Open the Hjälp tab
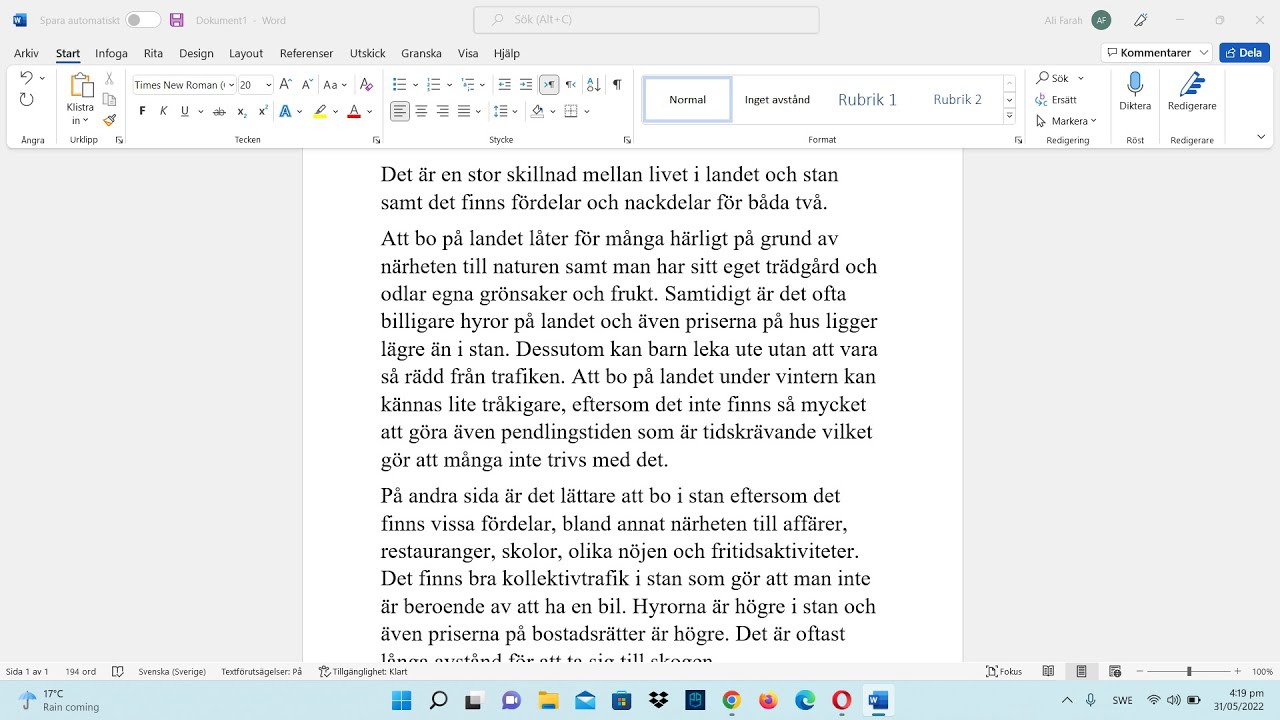The width and height of the screenshot is (1280, 720). pyautogui.click(x=506, y=53)
